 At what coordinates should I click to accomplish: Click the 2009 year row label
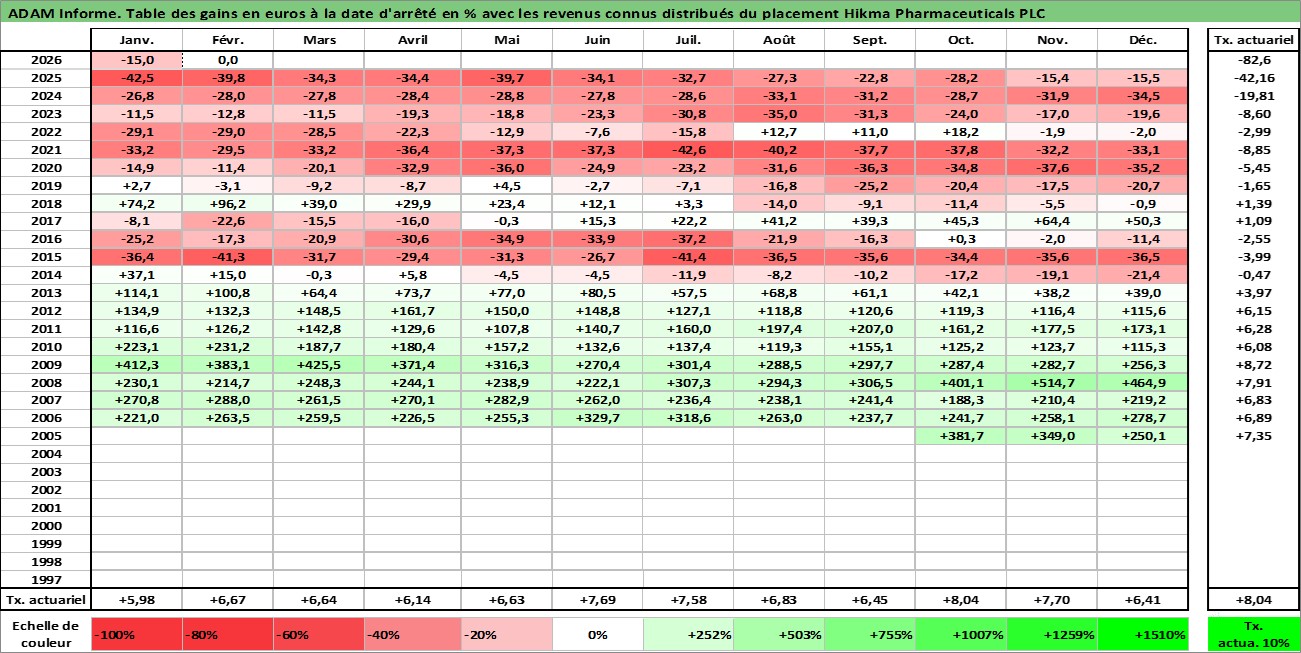coord(45,364)
